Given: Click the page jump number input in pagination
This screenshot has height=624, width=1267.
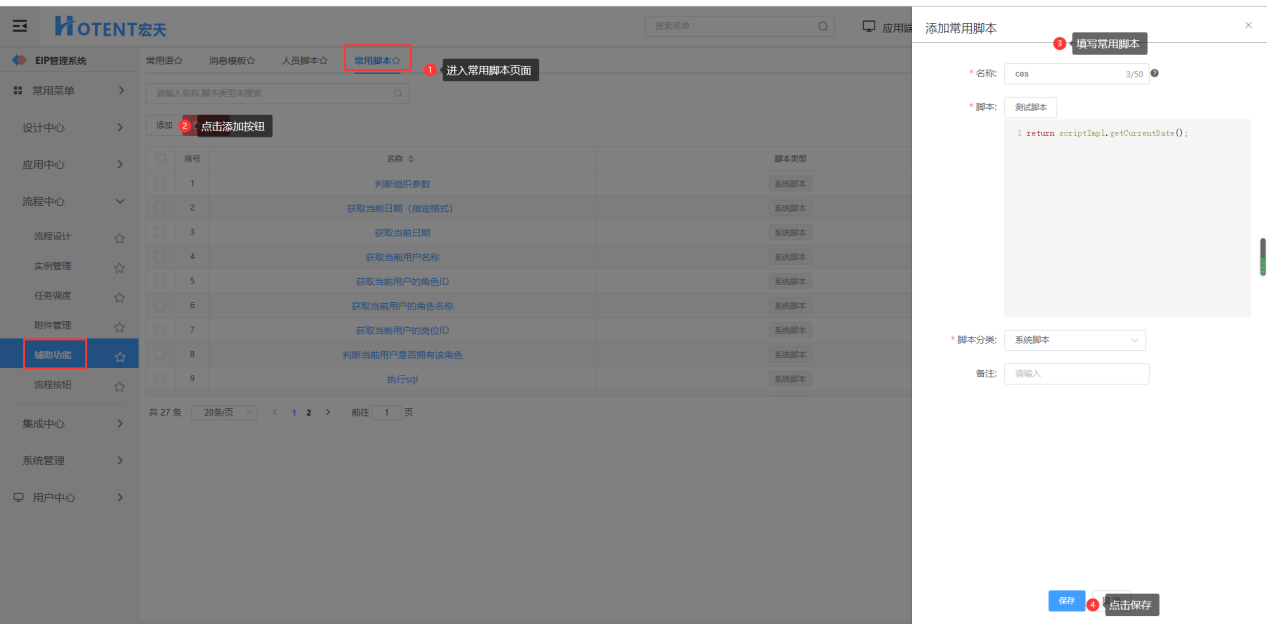Looking at the screenshot, I should point(387,412).
